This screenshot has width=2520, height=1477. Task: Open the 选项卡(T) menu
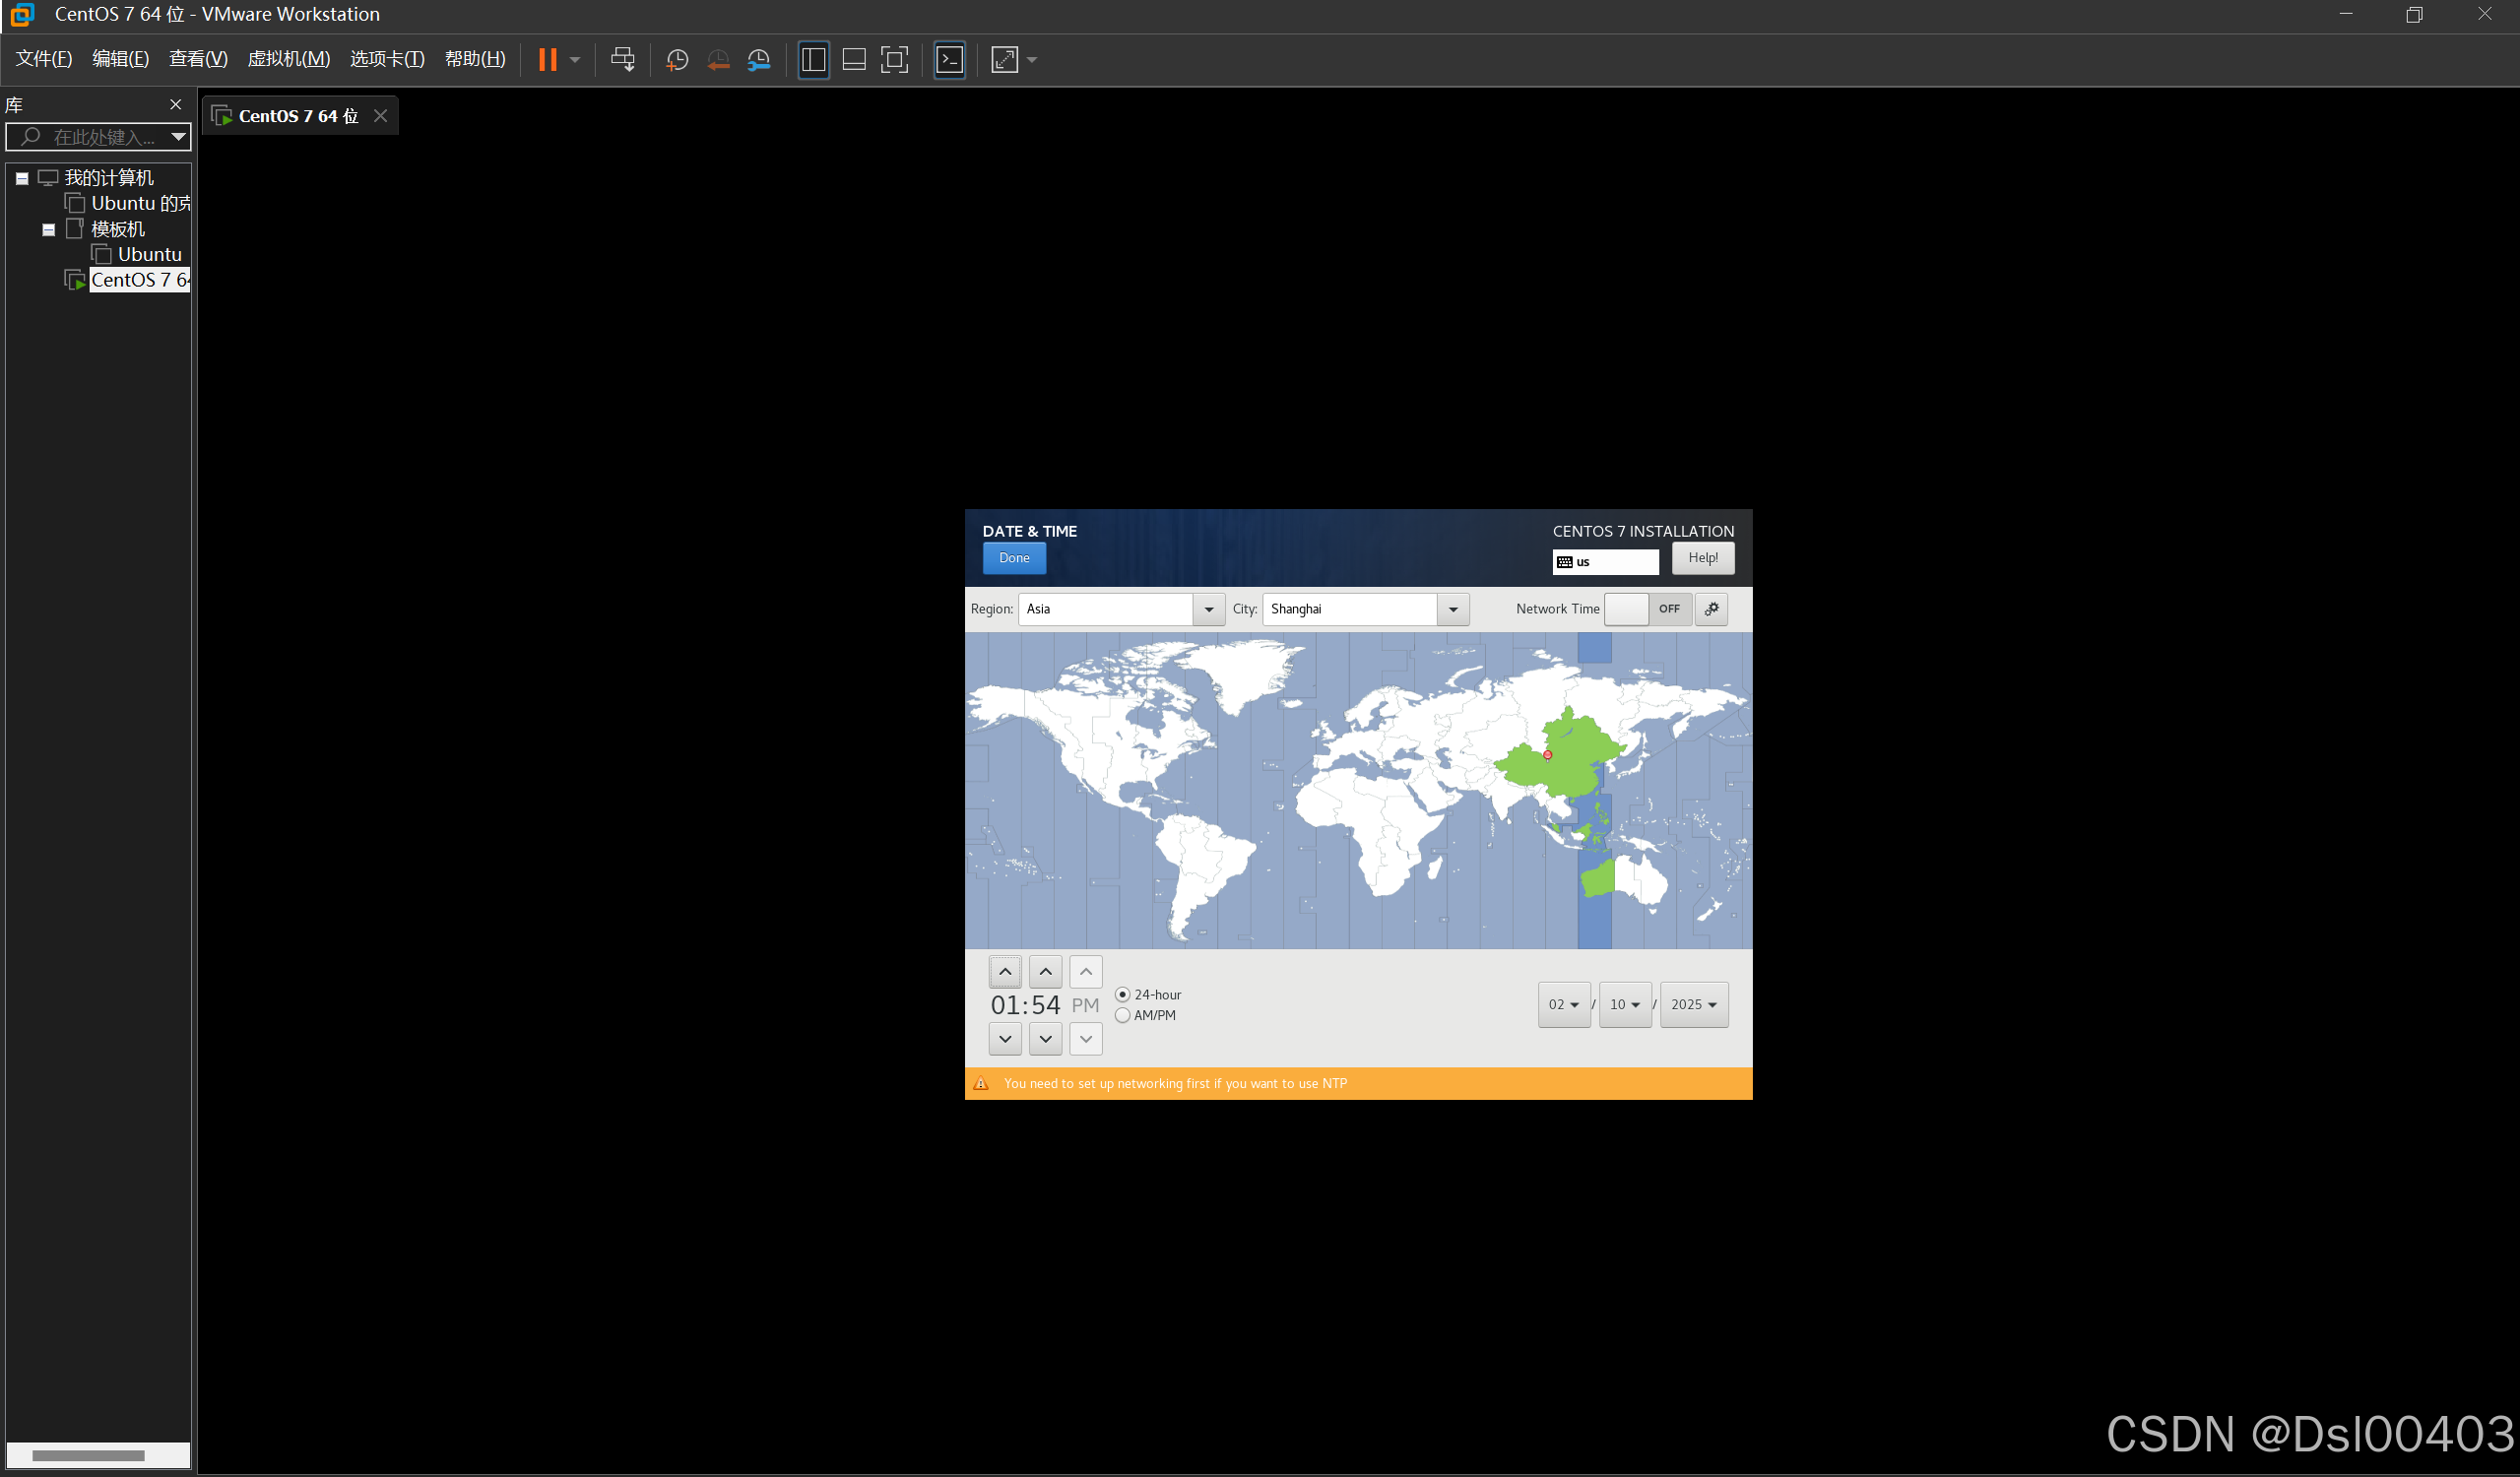point(387,59)
